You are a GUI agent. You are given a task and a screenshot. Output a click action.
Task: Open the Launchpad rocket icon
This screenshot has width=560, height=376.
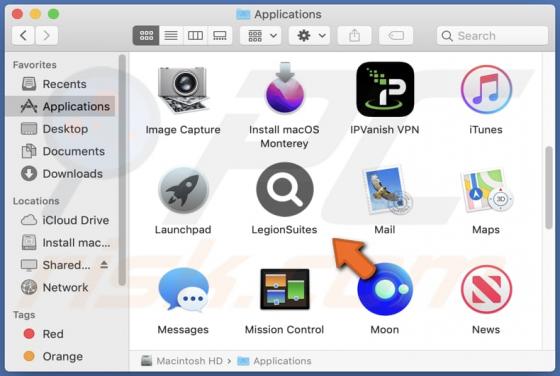tap(183, 190)
